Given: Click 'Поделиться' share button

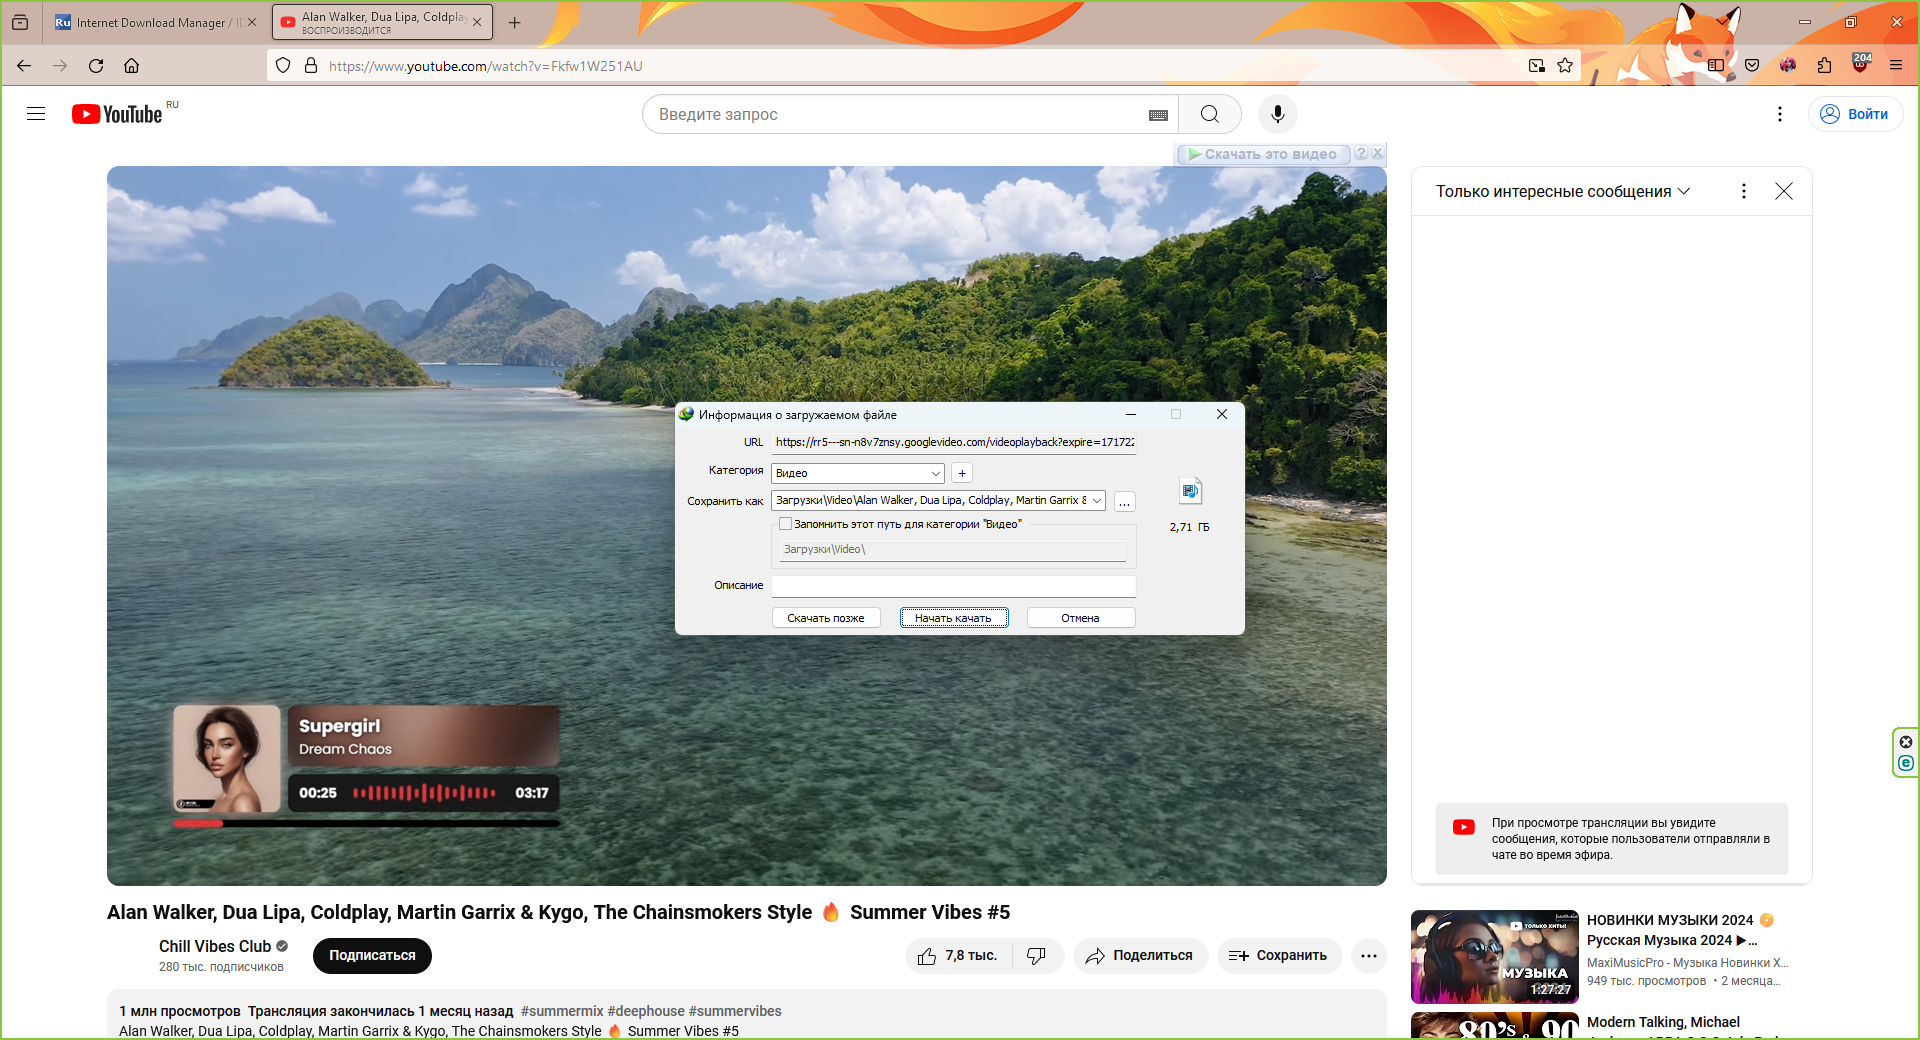Looking at the screenshot, I should (1140, 956).
